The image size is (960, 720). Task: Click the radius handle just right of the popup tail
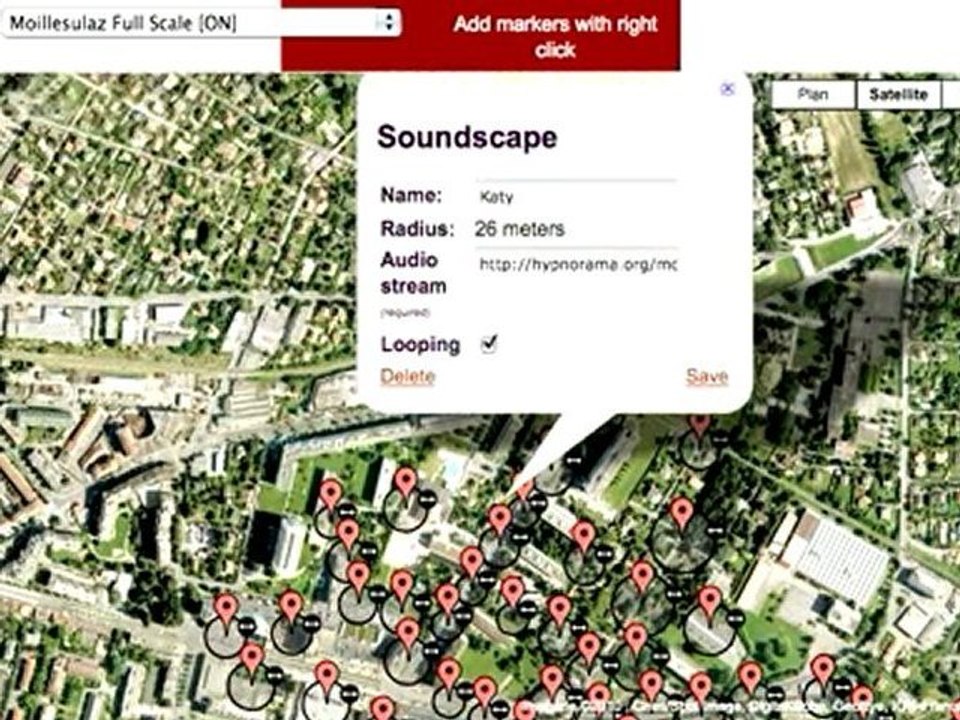click(x=574, y=460)
